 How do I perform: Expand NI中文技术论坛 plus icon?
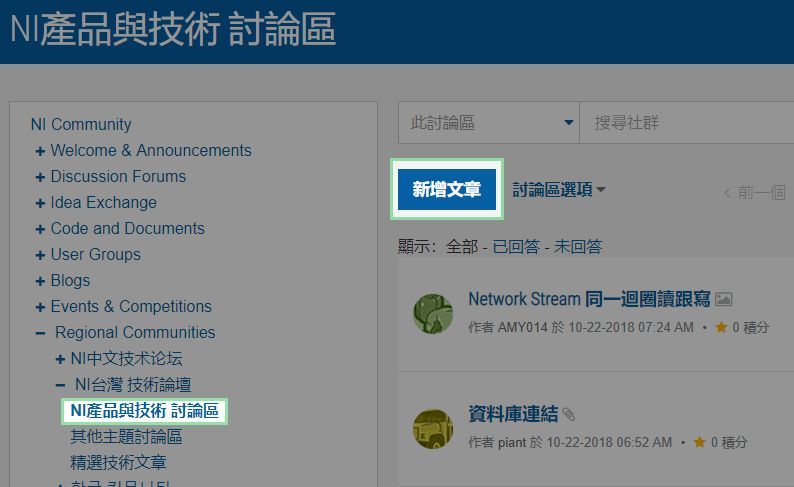pyautogui.click(x=60, y=359)
